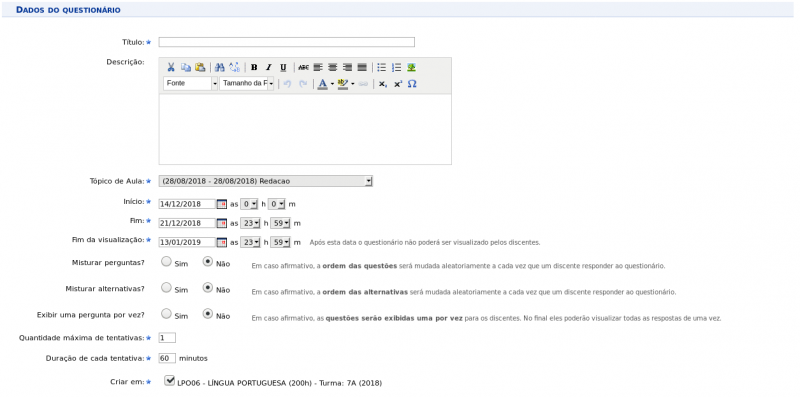Open the Tamanho da Fonte size dropdown

(247, 84)
